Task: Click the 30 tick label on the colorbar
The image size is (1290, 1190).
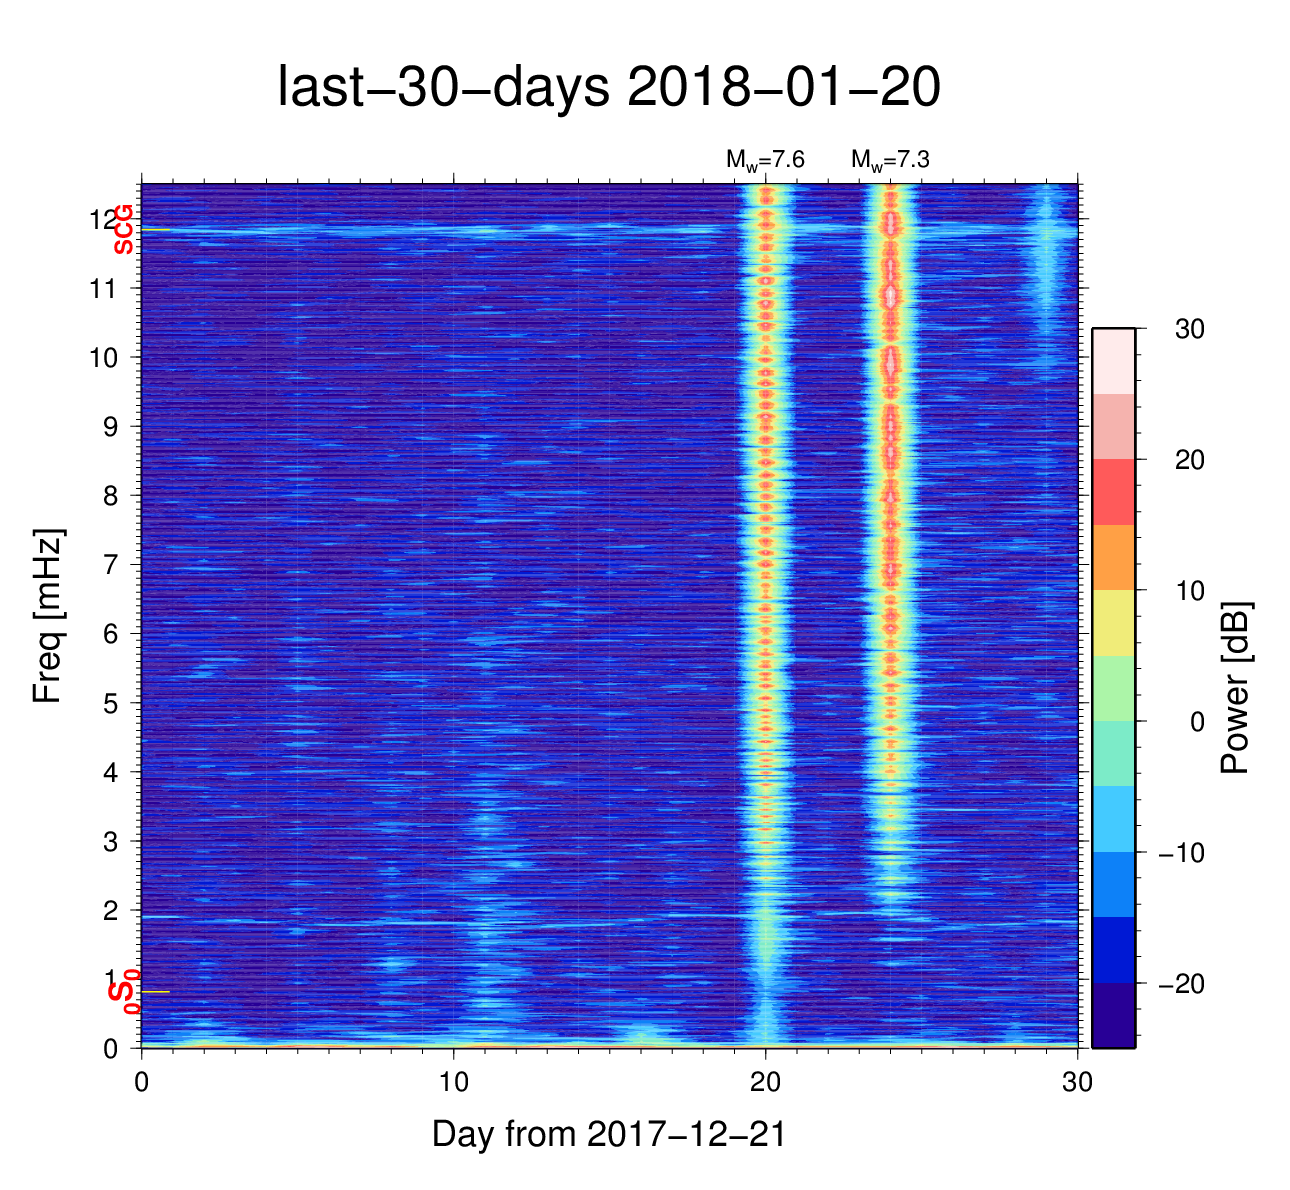Action: (x=1189, y=329)
